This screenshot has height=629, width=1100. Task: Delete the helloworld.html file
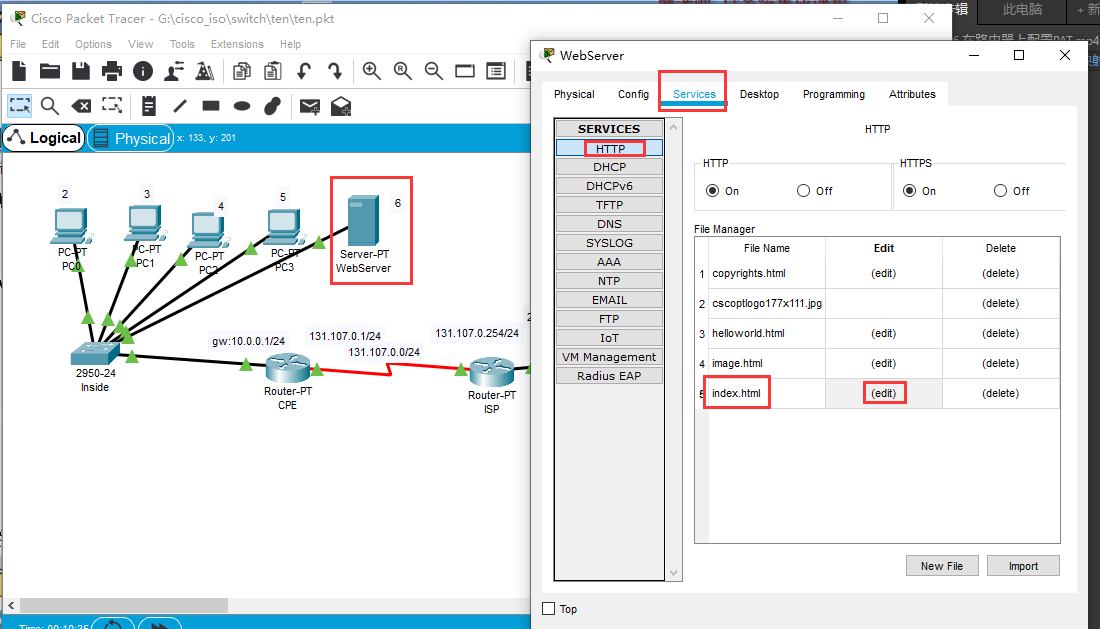1000,334
